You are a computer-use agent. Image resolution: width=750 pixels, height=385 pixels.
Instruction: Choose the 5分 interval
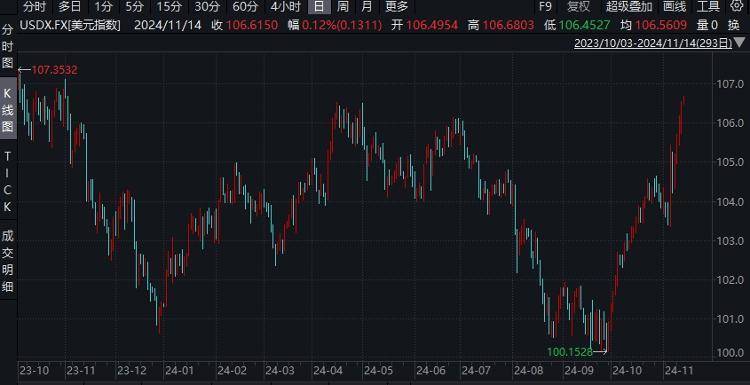point(134,7)
